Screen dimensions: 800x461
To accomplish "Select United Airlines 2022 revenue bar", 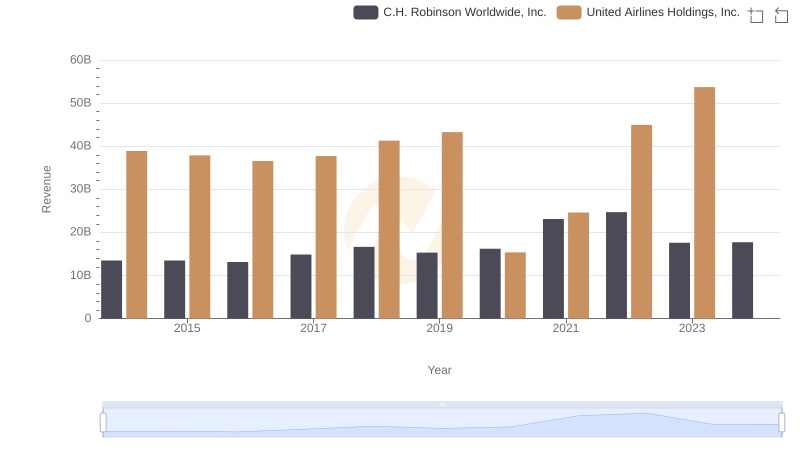I will [641, 222].
